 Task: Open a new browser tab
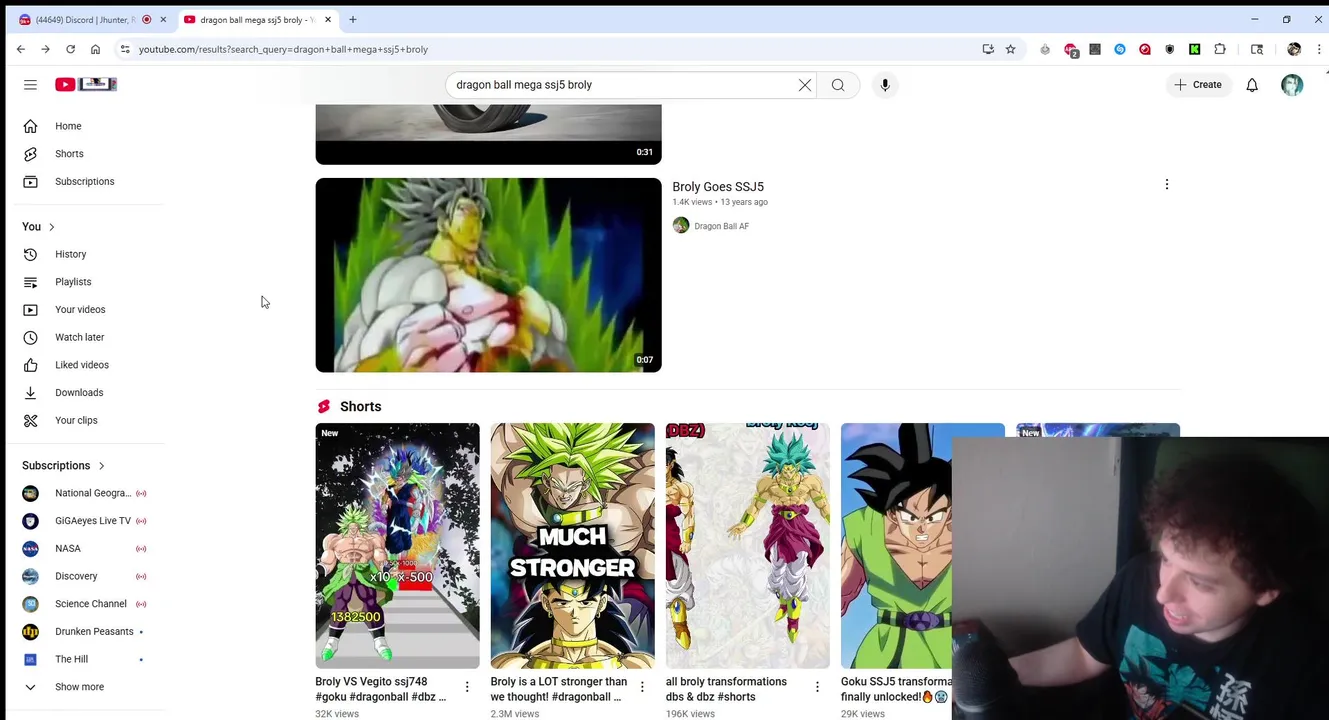[x=353, y=20]
